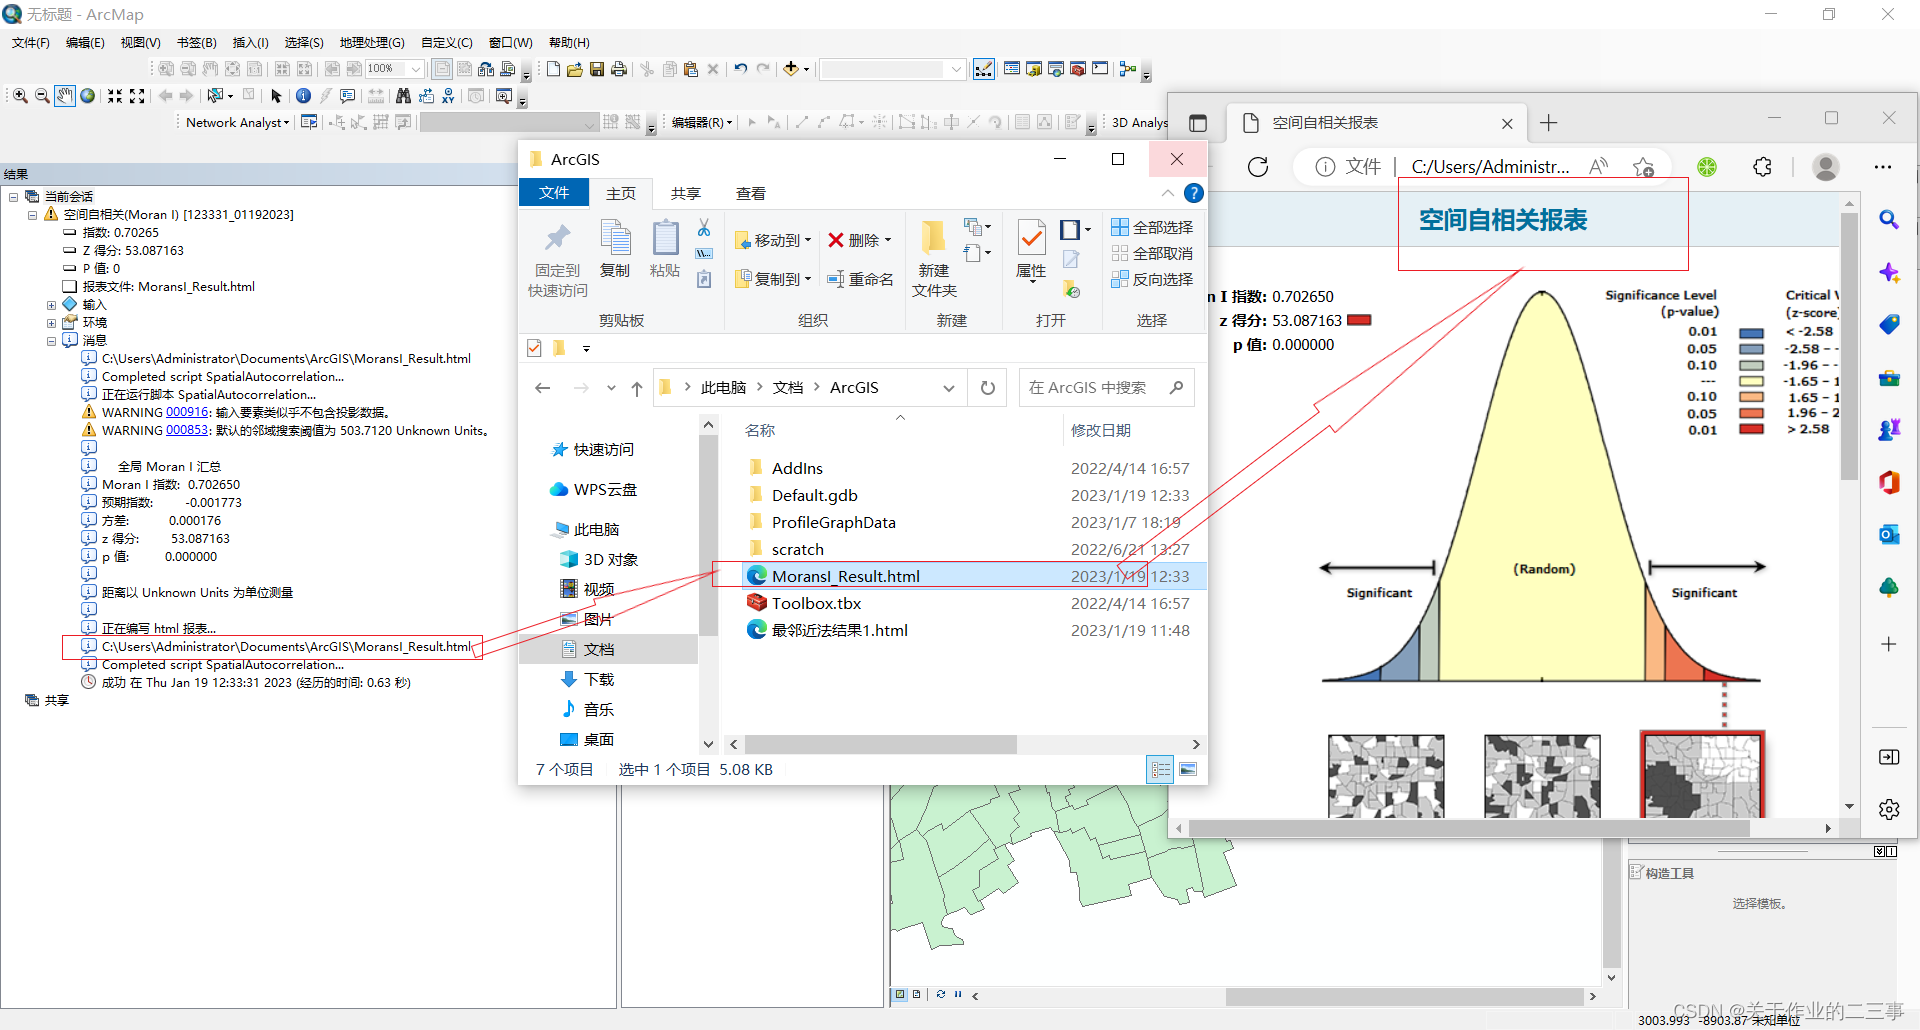
Task: Toggle the item checkboxes icon in Explorer quick toolbar
Action: pos(534,348)
